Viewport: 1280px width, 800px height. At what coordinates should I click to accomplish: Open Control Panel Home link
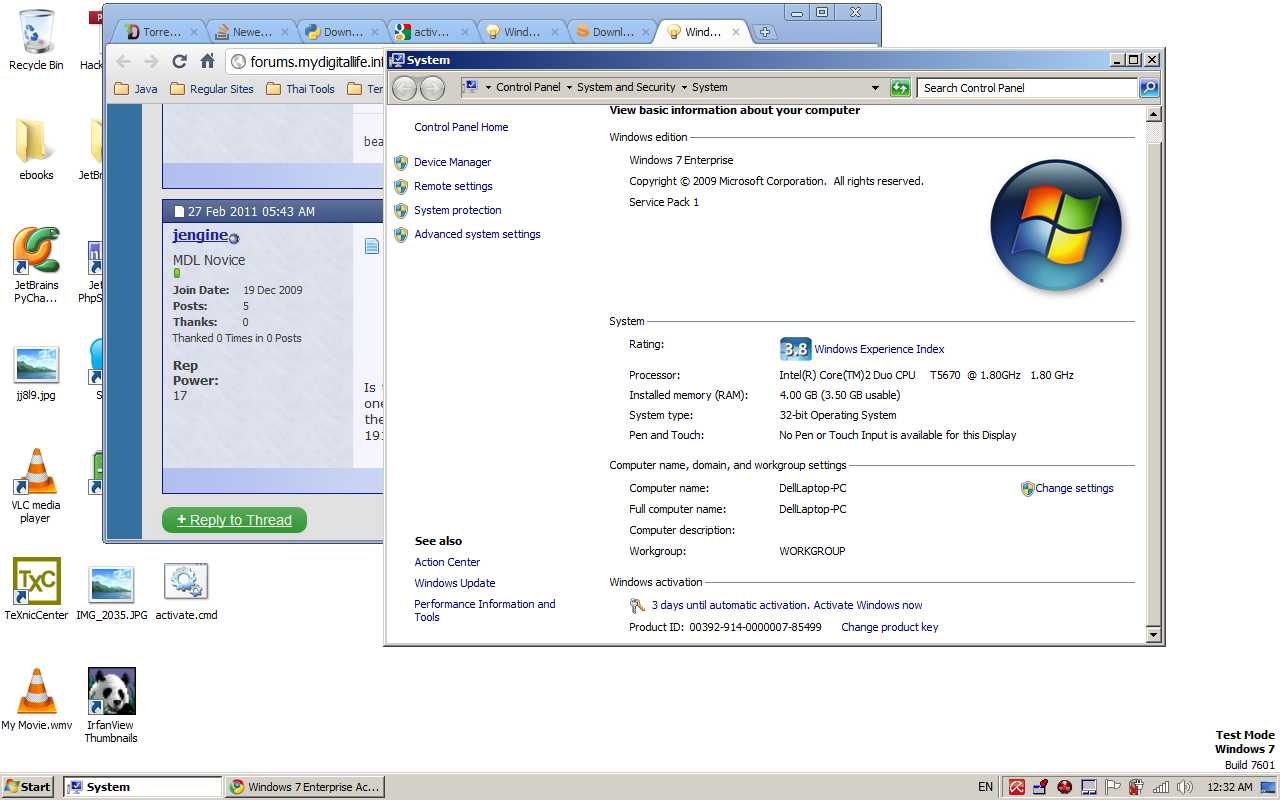pyautogui.click(x=461, y=127)
